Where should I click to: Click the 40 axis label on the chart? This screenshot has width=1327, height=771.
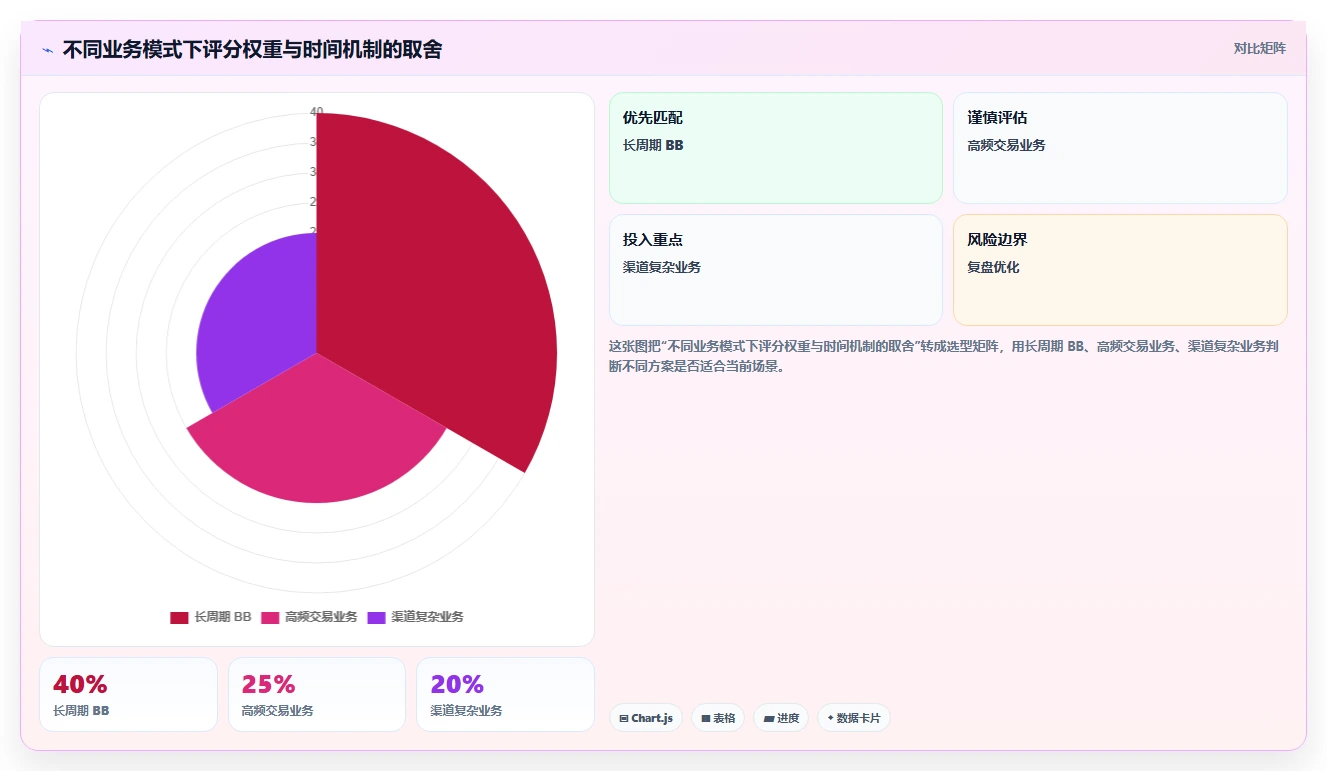coord(316,111)
